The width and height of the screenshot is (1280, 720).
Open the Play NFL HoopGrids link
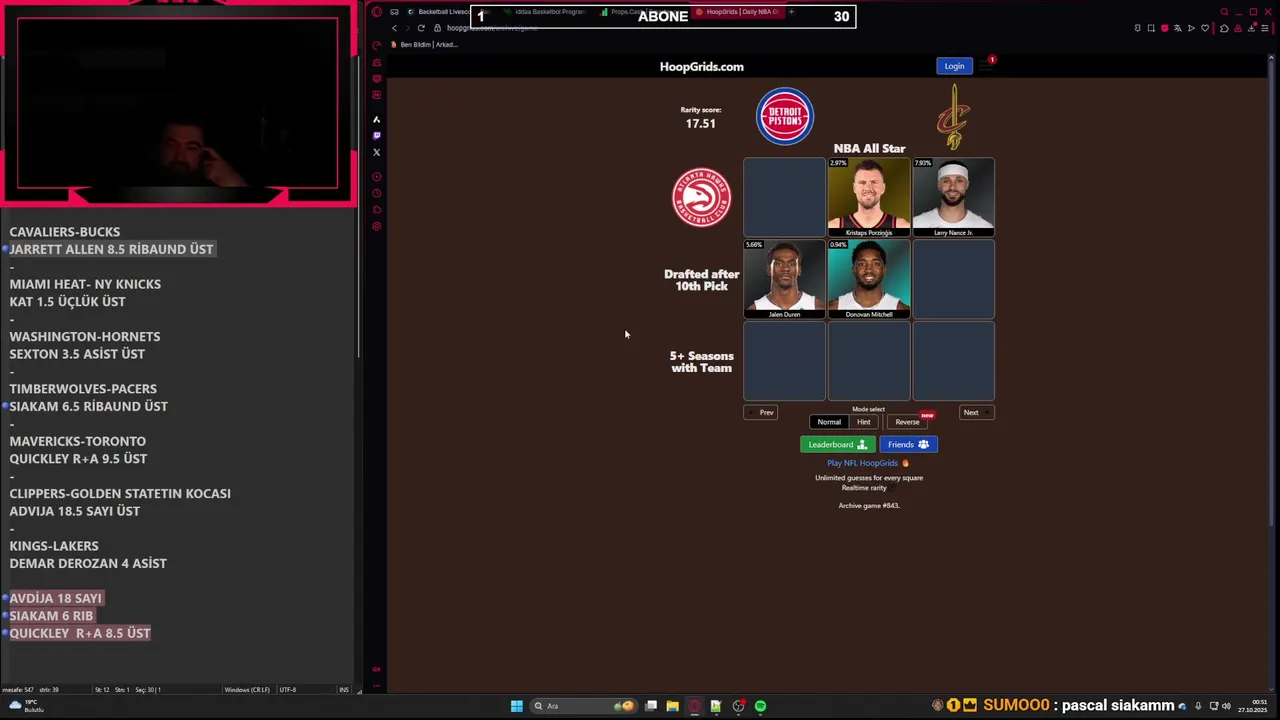[868, 463]
